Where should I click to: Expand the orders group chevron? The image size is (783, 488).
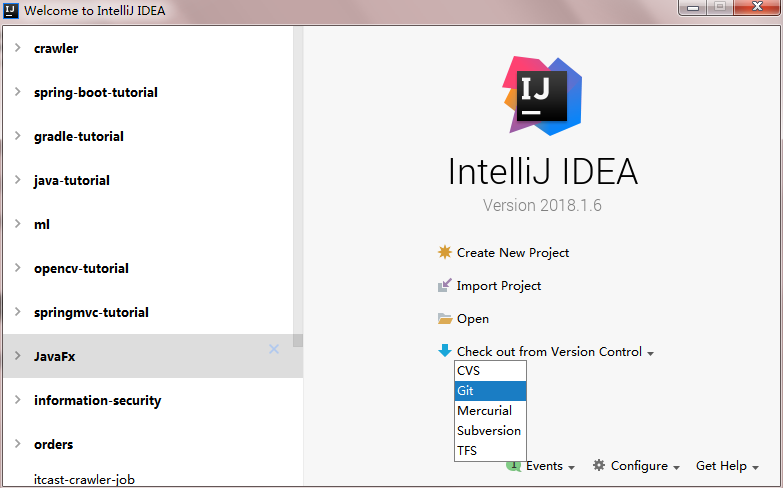[17, 444]
